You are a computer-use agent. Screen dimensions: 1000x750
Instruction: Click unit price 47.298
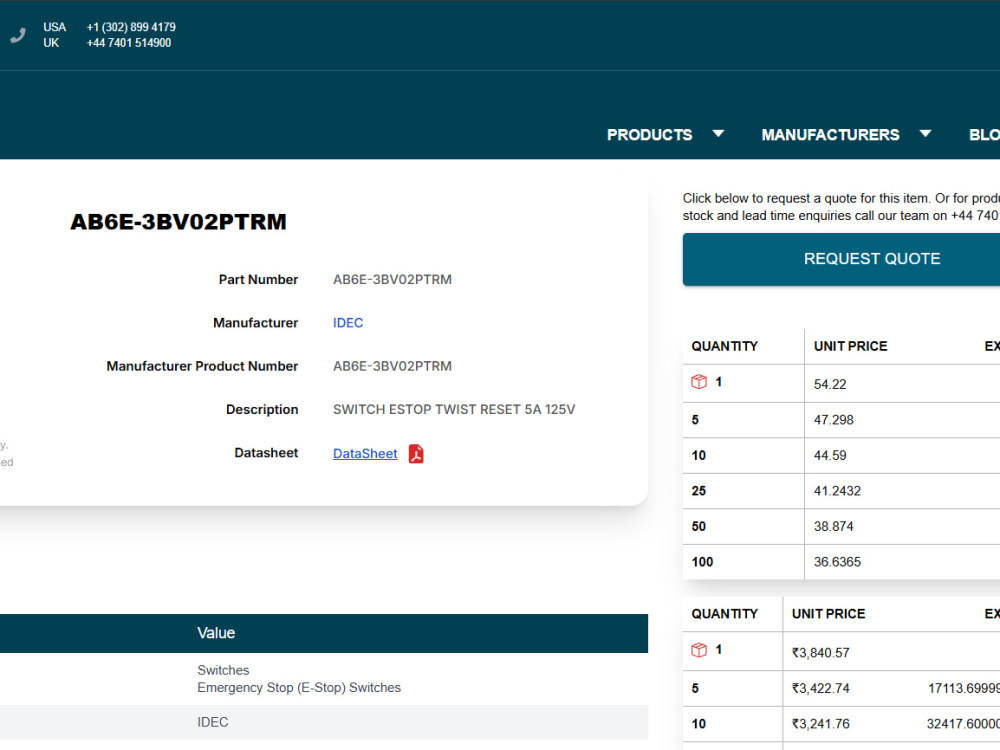834,420
